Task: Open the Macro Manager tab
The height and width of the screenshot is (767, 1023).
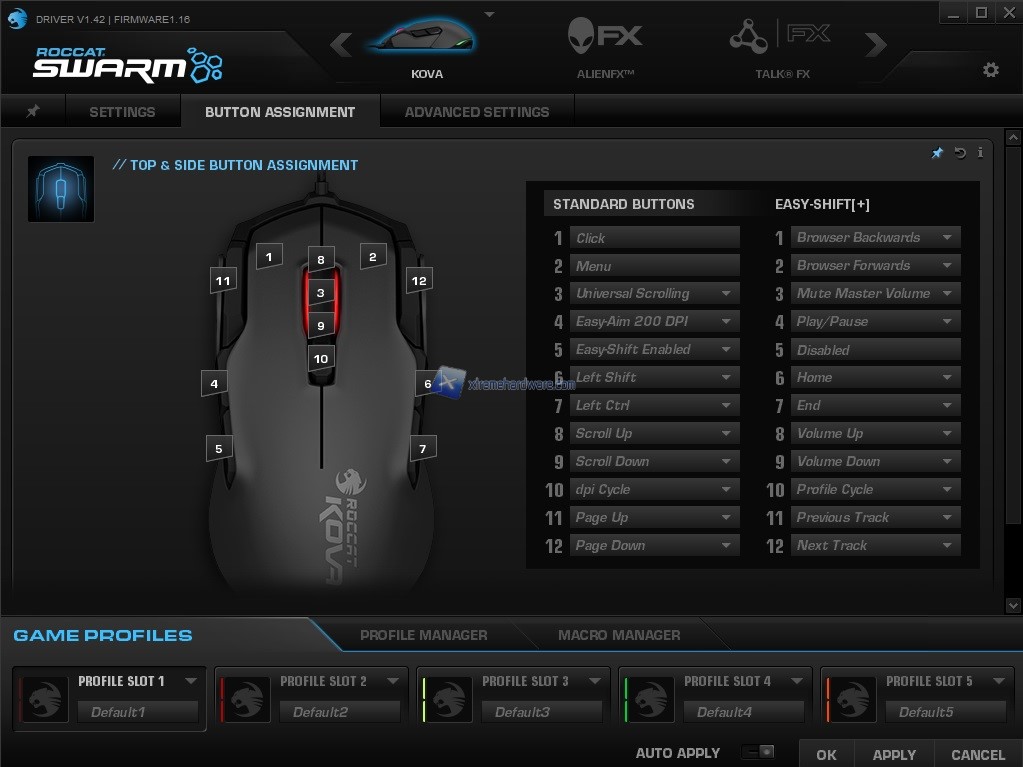Action: [x=618, y=635]
